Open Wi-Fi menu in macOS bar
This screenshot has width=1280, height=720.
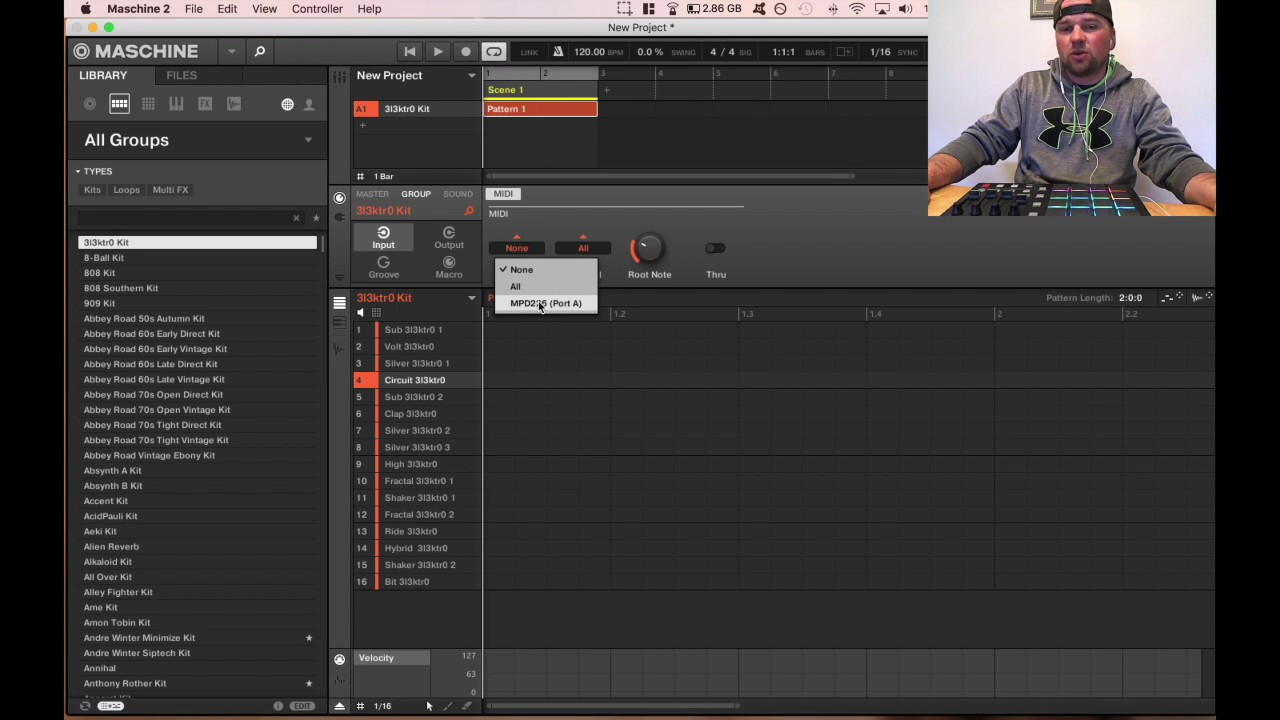(857, 9)
